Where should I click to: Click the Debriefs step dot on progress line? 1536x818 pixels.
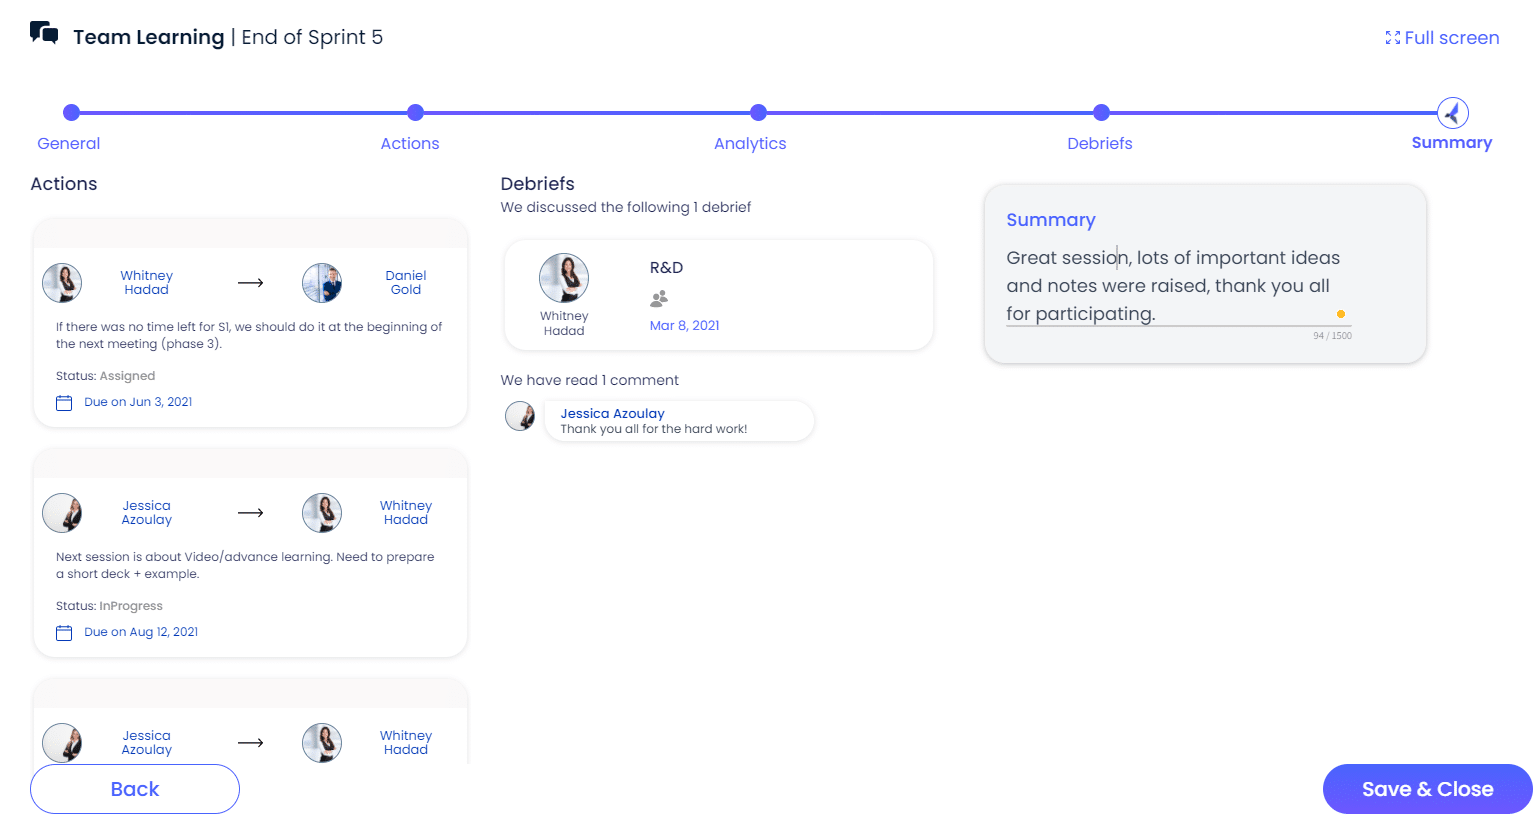click(x=1102, y=113)
